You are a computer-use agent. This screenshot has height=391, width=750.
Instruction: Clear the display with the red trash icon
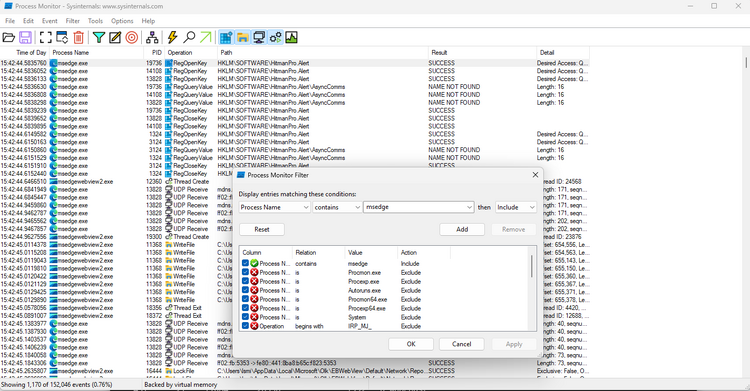click(x=78, y=37)
